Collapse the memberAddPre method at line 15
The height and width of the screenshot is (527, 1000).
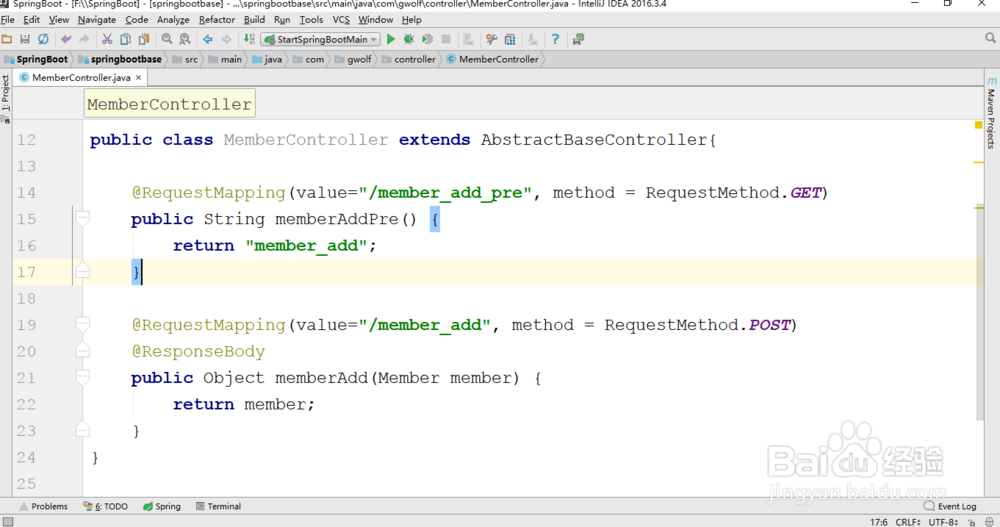pos(82,219)
